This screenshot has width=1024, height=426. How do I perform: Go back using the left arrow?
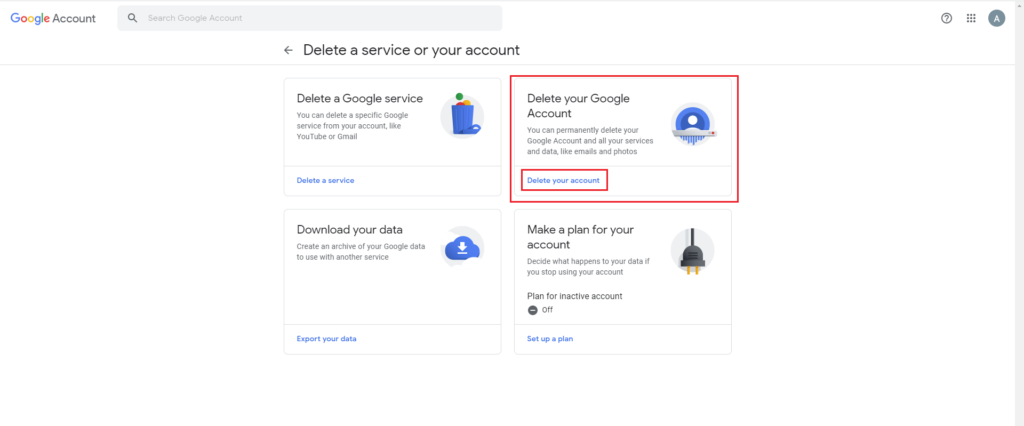(288, 50)
